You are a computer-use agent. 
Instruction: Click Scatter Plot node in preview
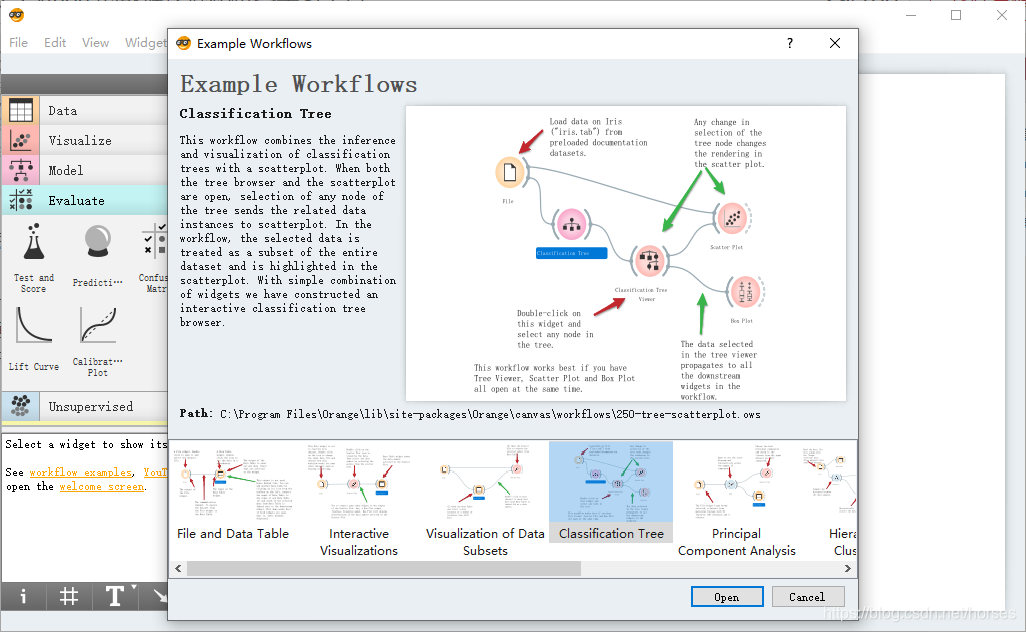click(x=732, y=219)
